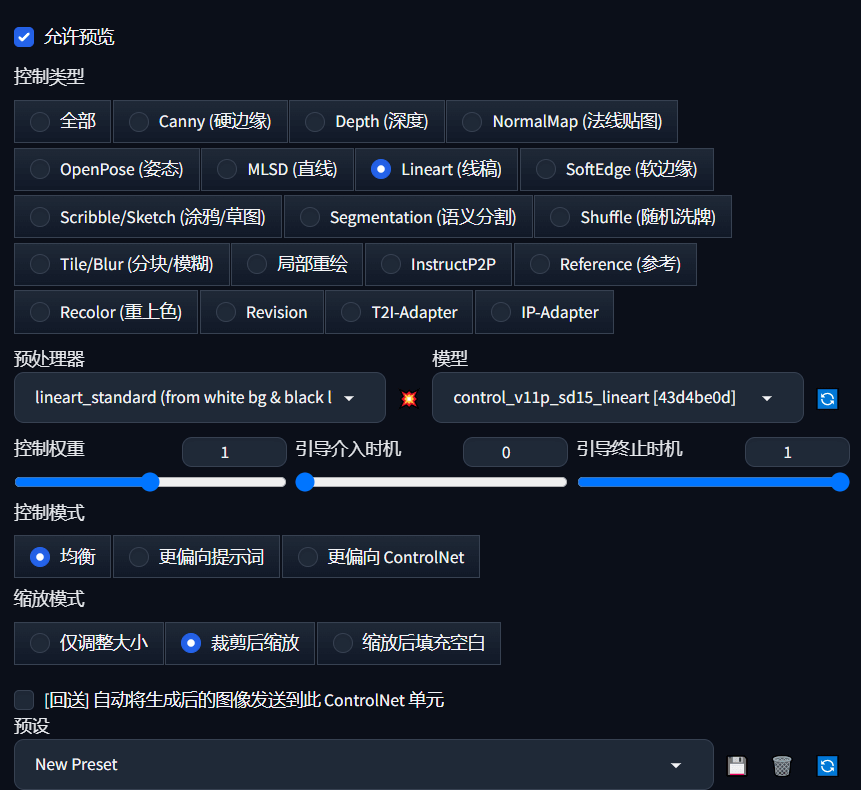The width and height of the screenshot is (861, 790).
Task: Click the explosion icon to run preprocessor
Action: (408, 398)
